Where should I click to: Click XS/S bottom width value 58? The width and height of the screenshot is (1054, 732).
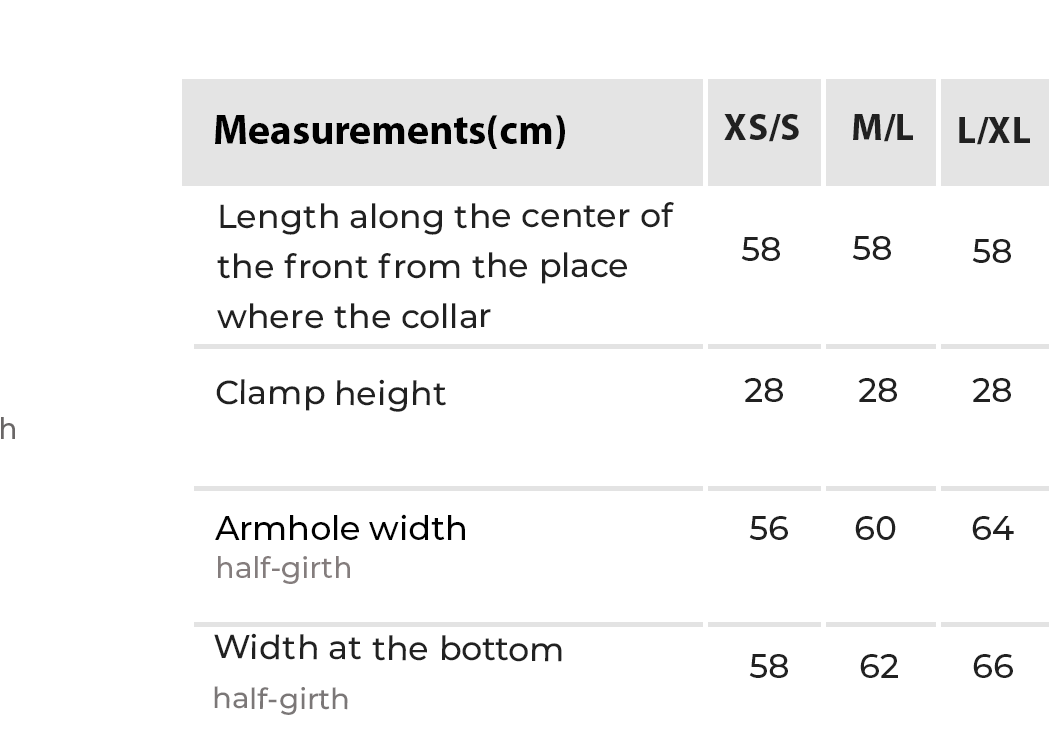769,666
